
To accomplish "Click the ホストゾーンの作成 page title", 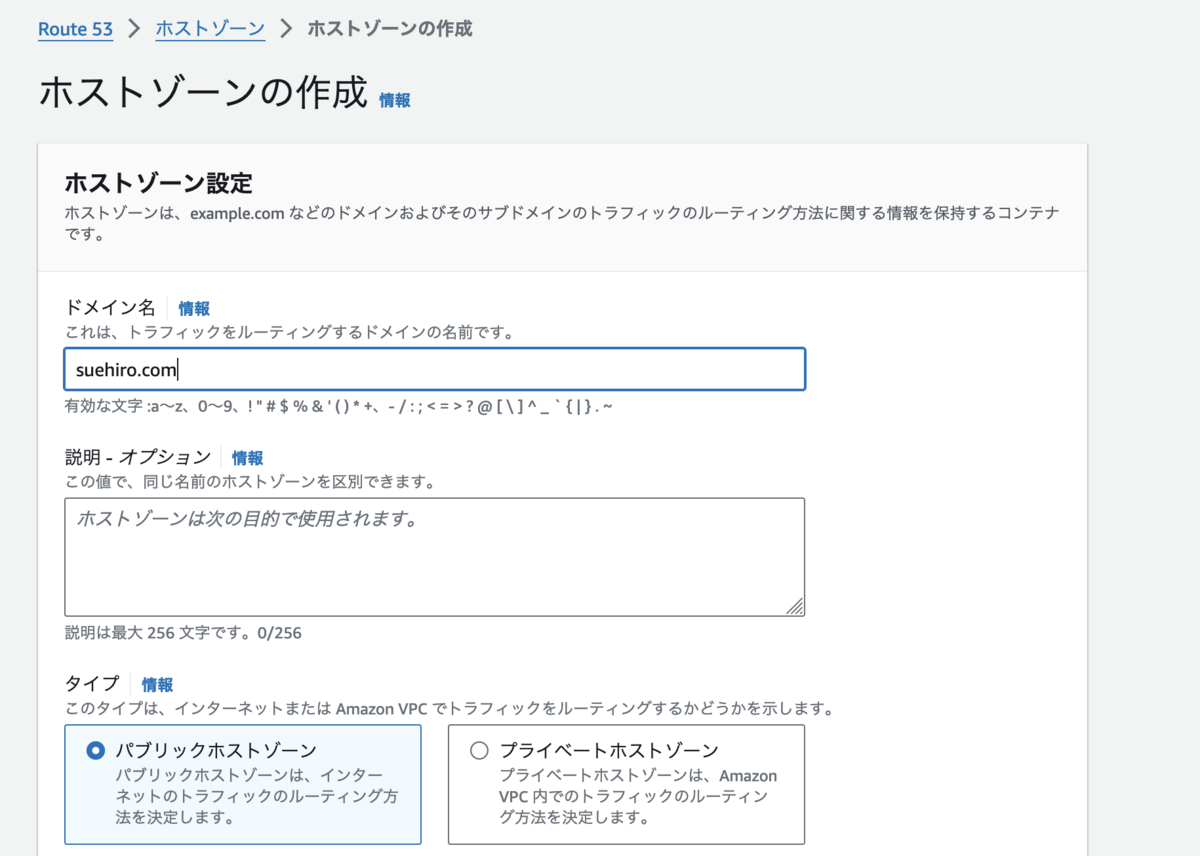I will click(204, 92).
